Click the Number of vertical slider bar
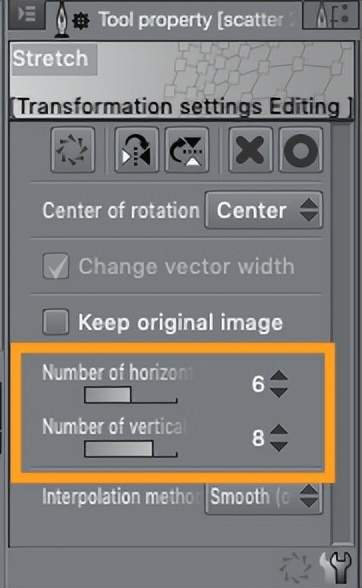Screen dimensions: 362x588 pos(131,449)
